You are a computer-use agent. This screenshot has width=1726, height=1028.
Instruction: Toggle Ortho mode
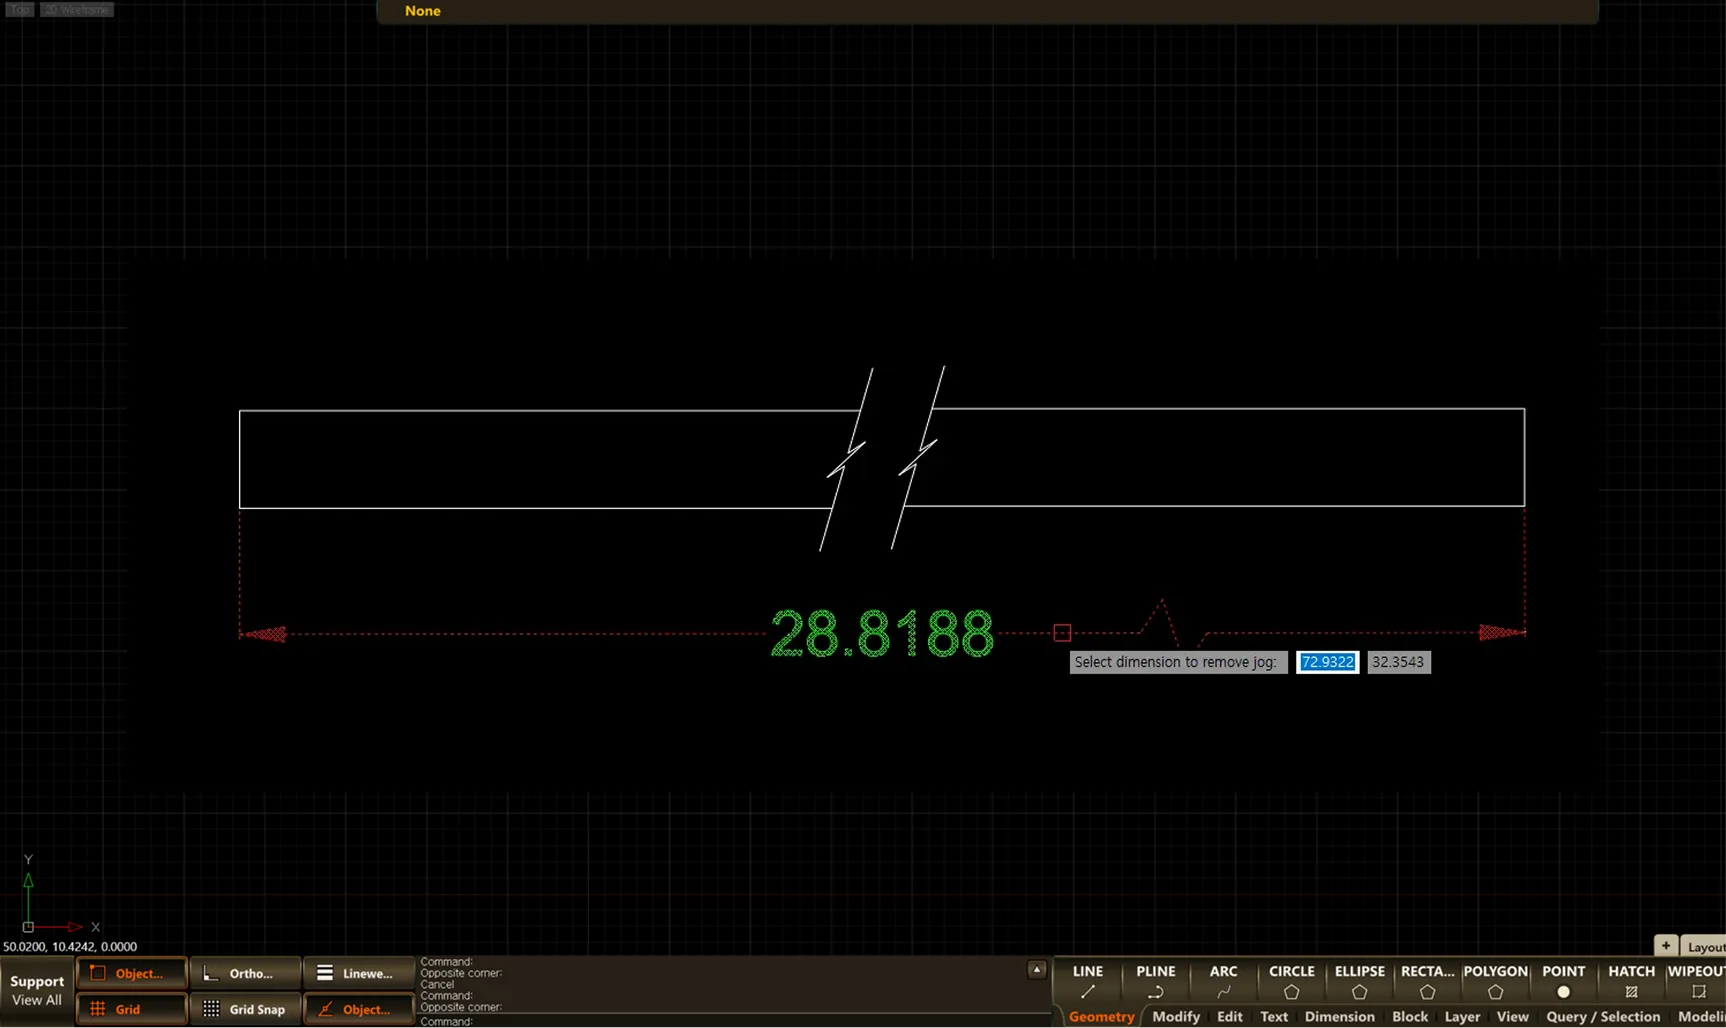click(x=245, y=973)
